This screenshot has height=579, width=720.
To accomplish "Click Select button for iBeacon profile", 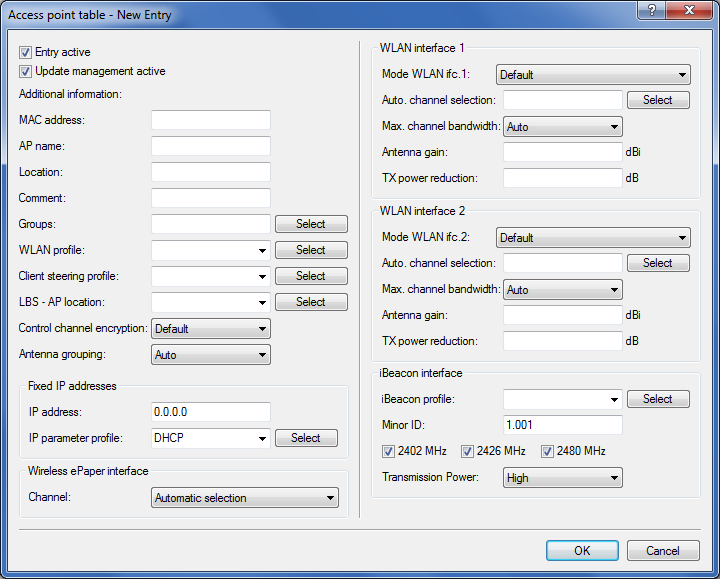I will pyautogui.click(x=657, y=399).
